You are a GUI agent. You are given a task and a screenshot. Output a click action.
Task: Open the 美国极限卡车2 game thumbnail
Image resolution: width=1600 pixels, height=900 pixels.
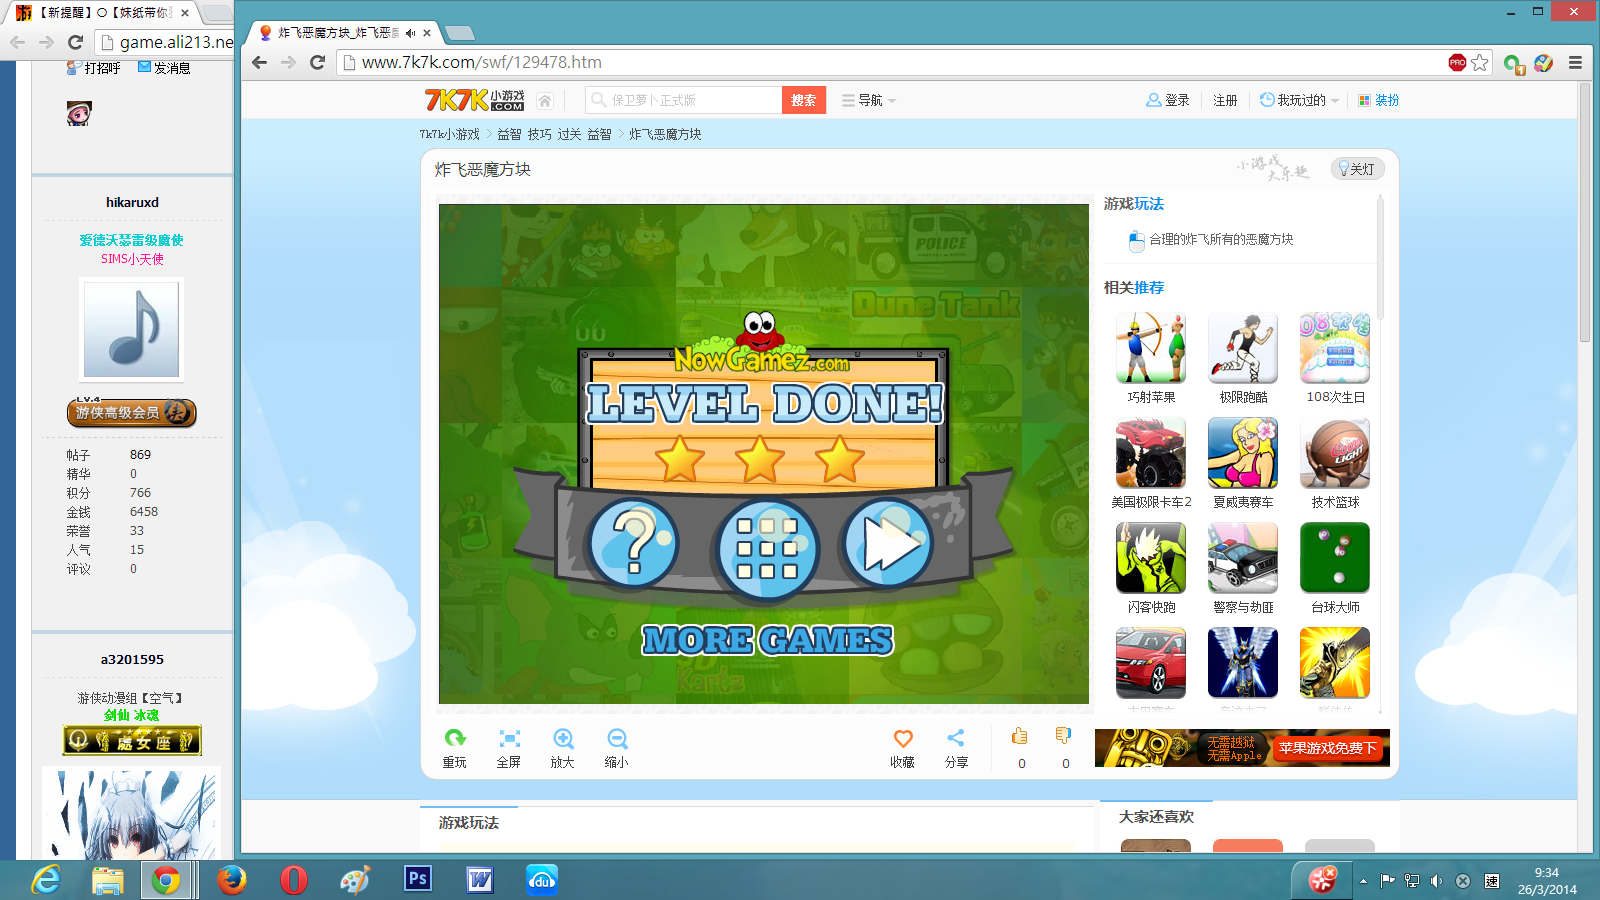(1151, 452)
